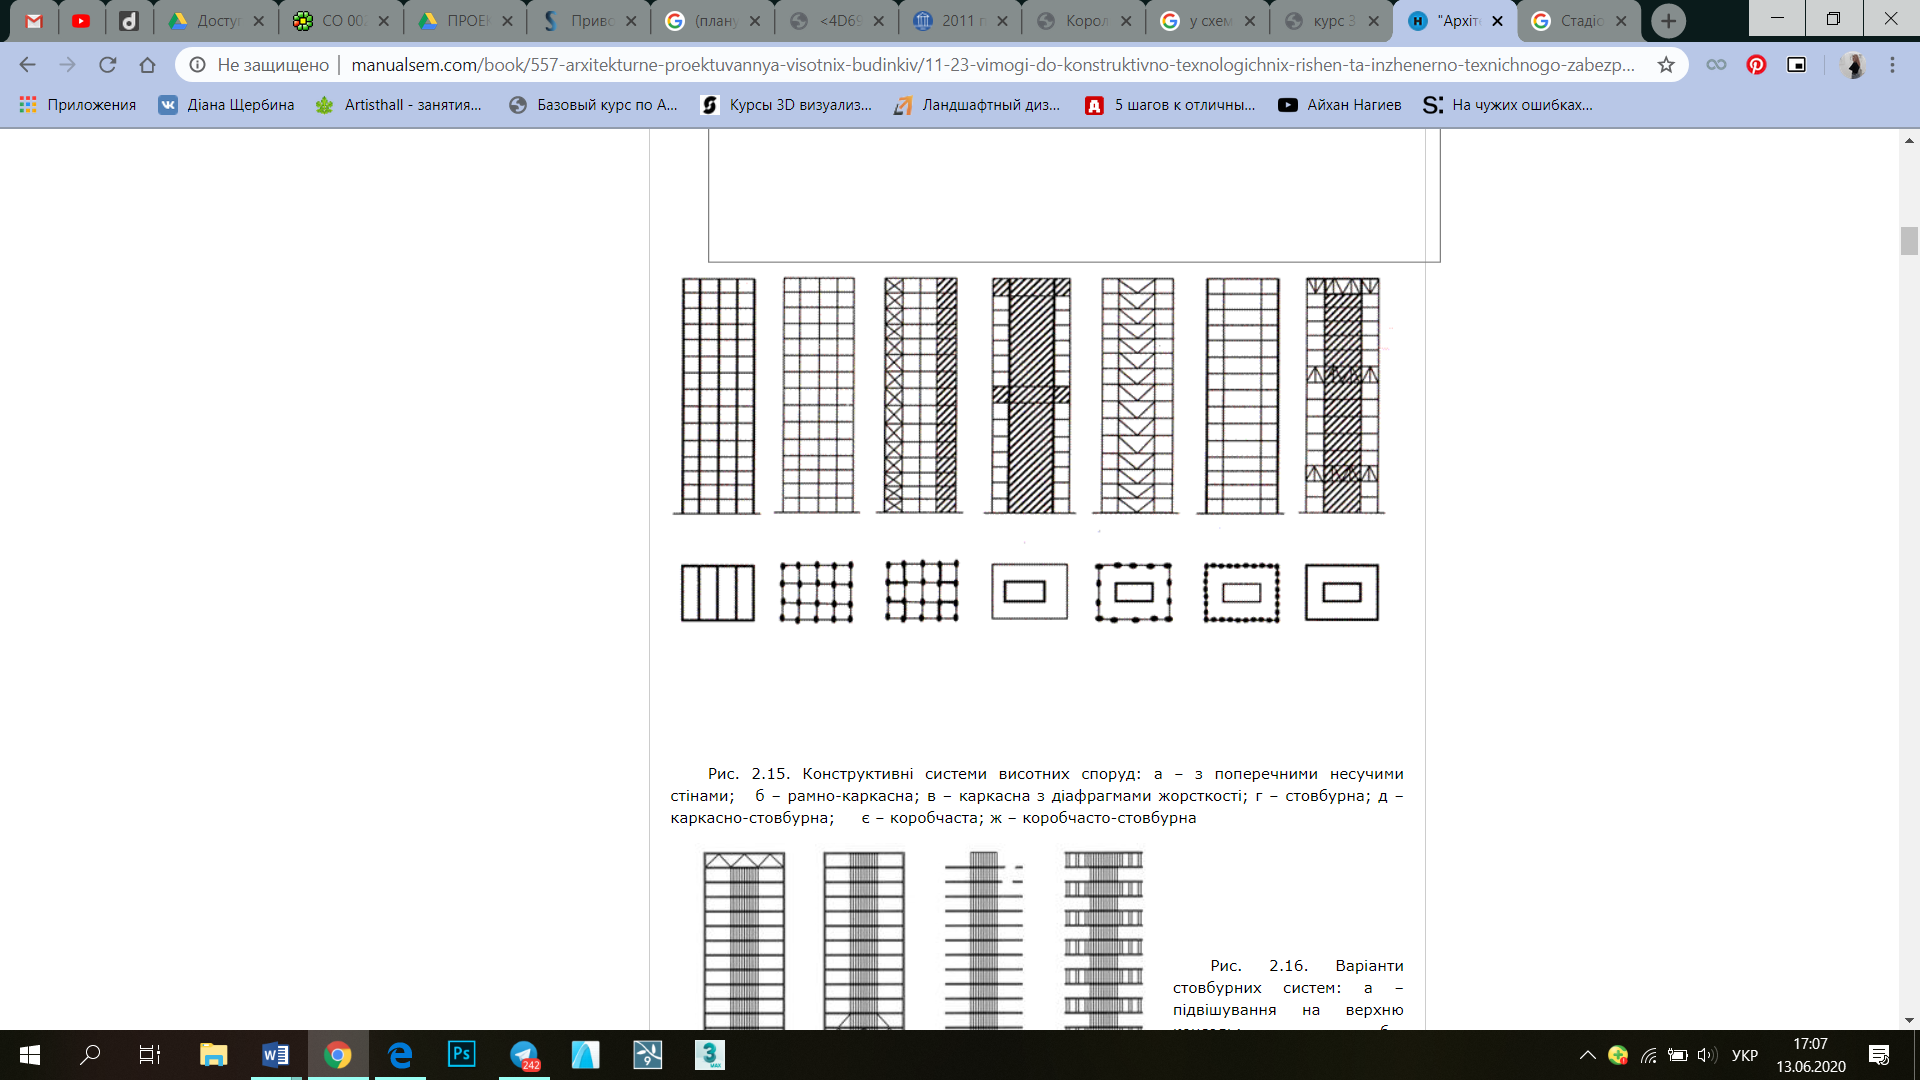The image size is (1920, 1080).
Task: Open the browser home page
Action: (x=147, y=65)
